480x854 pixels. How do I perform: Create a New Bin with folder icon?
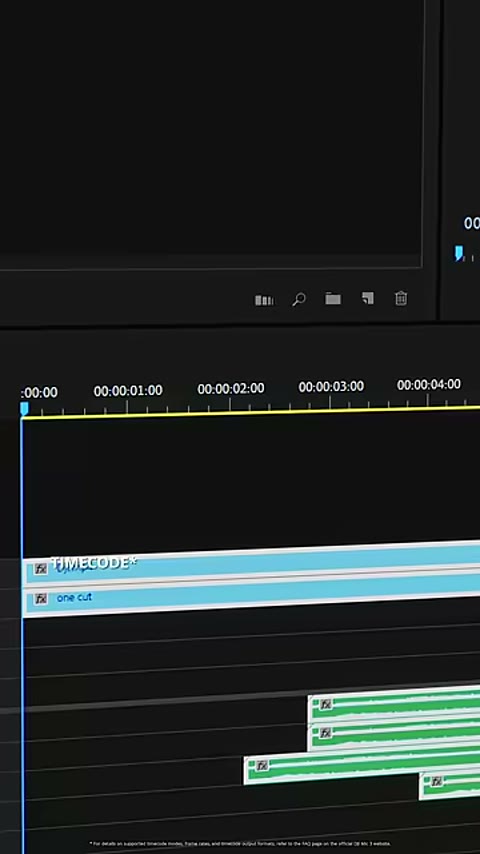[x=333, y=298]
